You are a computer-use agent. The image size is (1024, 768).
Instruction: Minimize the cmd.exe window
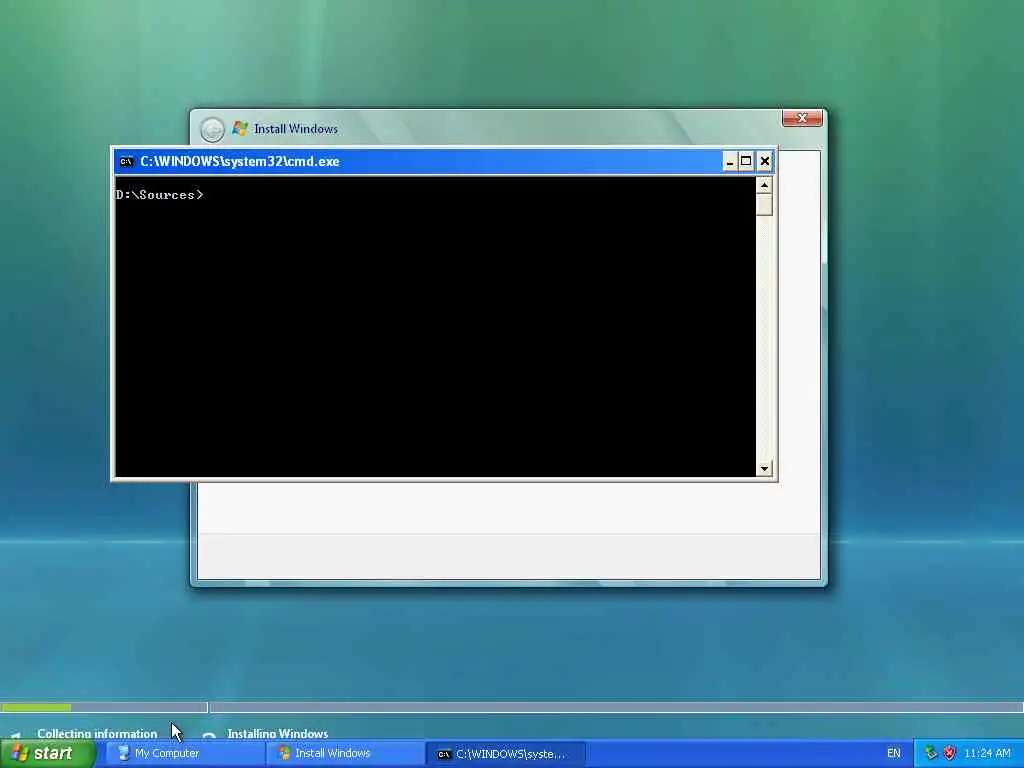click(729, 161)
